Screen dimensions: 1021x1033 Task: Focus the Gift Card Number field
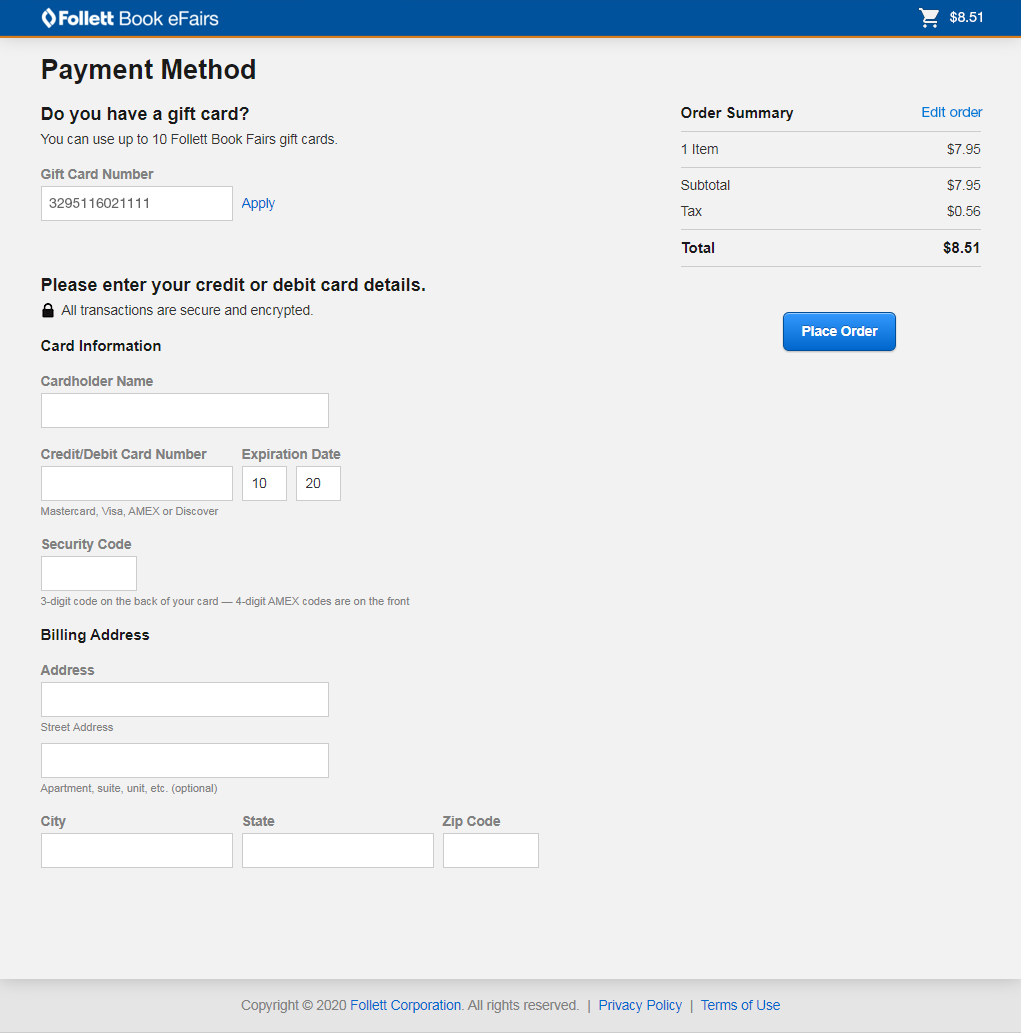click(x=136, y=203)
